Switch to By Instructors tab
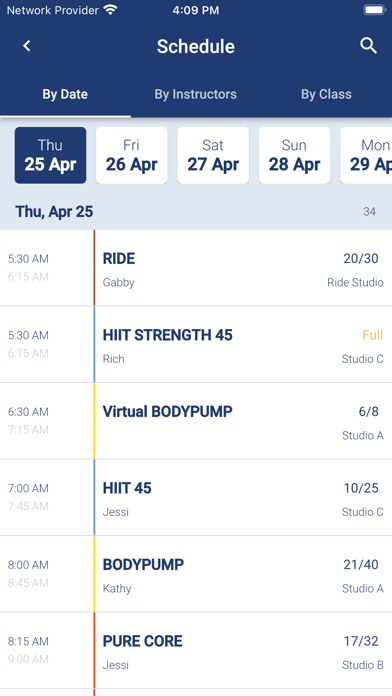Viewport: 392px width, 696px height. pos(195,94)
